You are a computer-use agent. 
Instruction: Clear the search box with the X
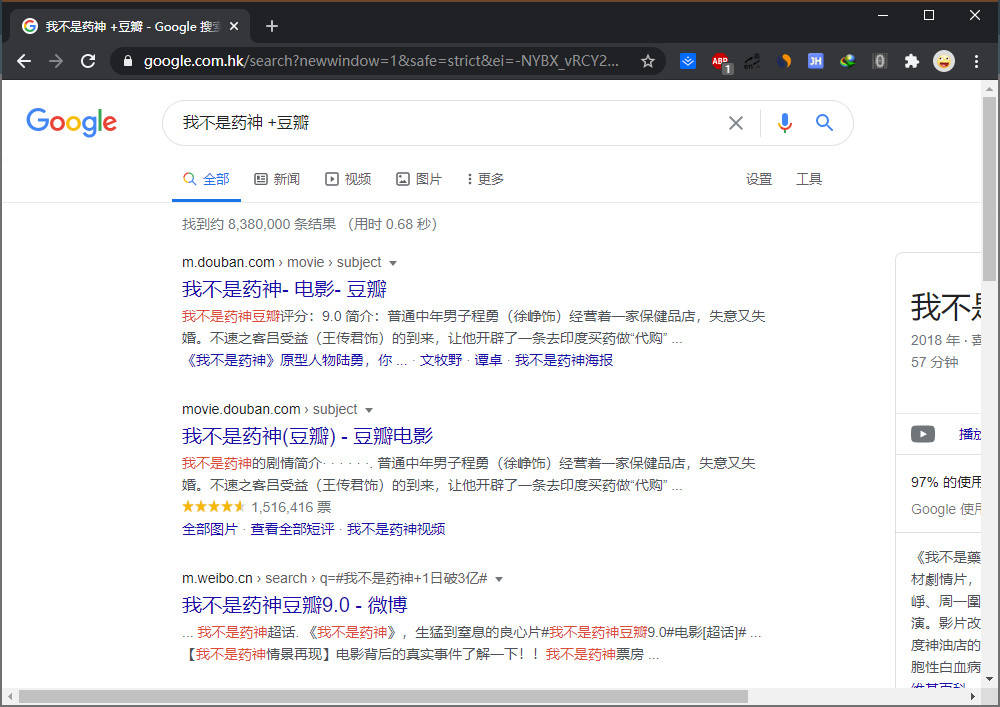pos(736,123)
